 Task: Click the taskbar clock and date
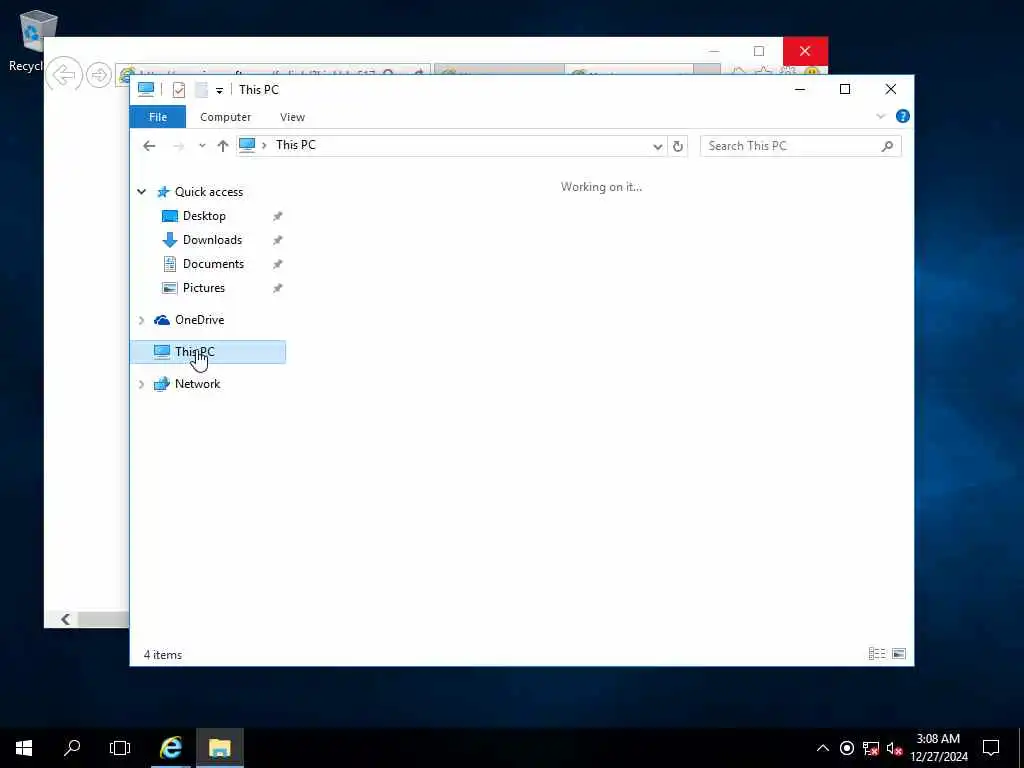click(x=938, y=748)
